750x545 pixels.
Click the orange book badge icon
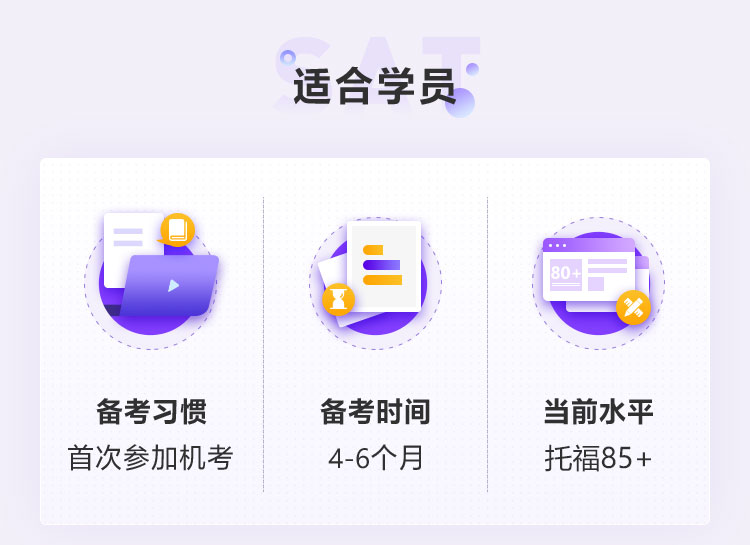point(177,230)
